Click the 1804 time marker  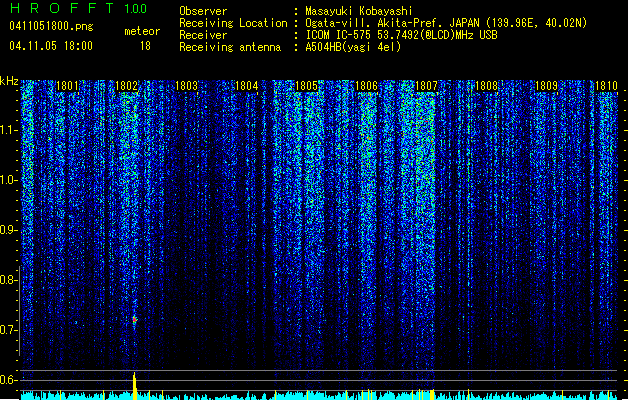(x=246, y=86)
